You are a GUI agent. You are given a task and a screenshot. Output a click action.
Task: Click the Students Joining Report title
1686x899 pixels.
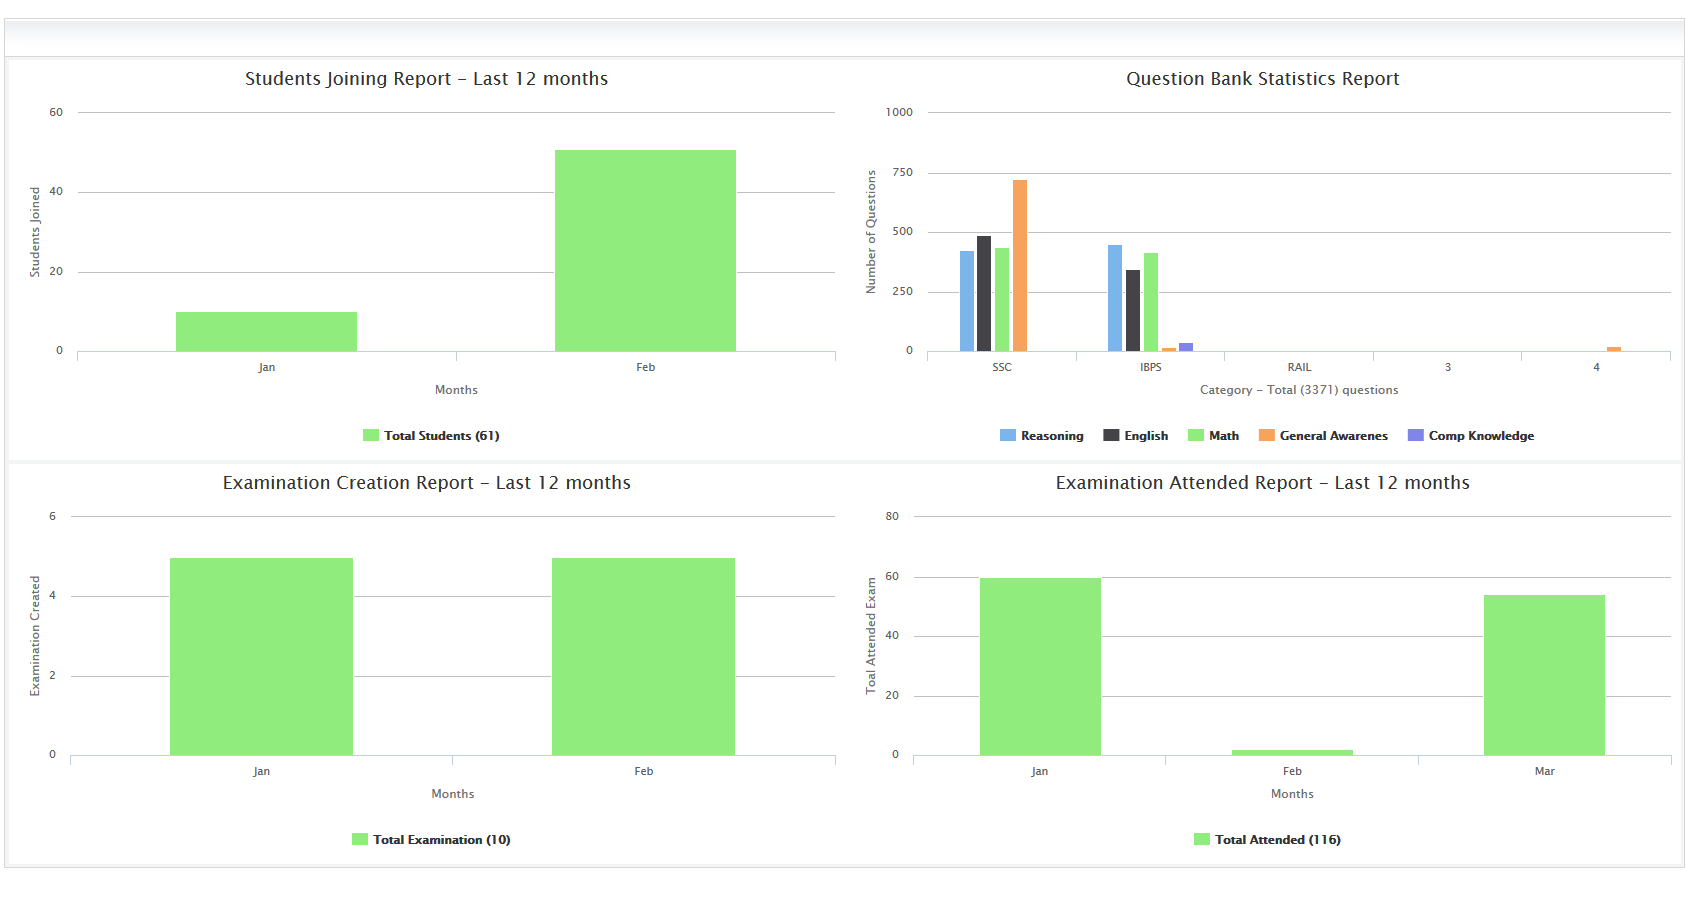click(x=427, y=79)
